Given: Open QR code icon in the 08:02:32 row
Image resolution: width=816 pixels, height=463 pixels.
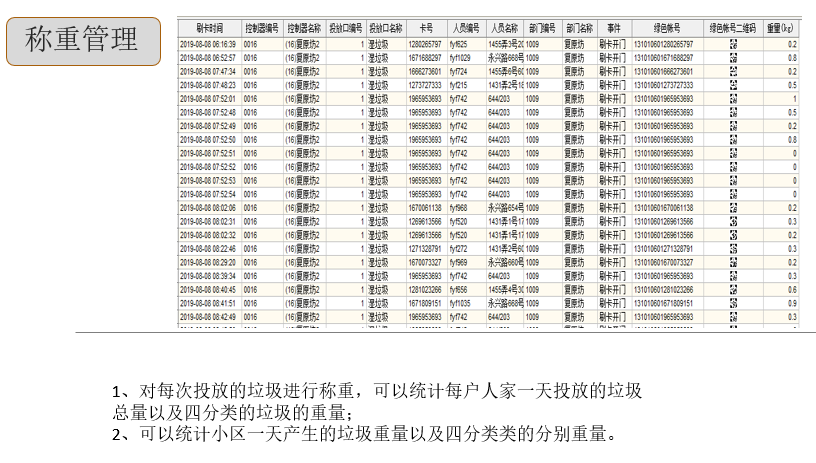Looking at the screenshot, I should (733, 235).
